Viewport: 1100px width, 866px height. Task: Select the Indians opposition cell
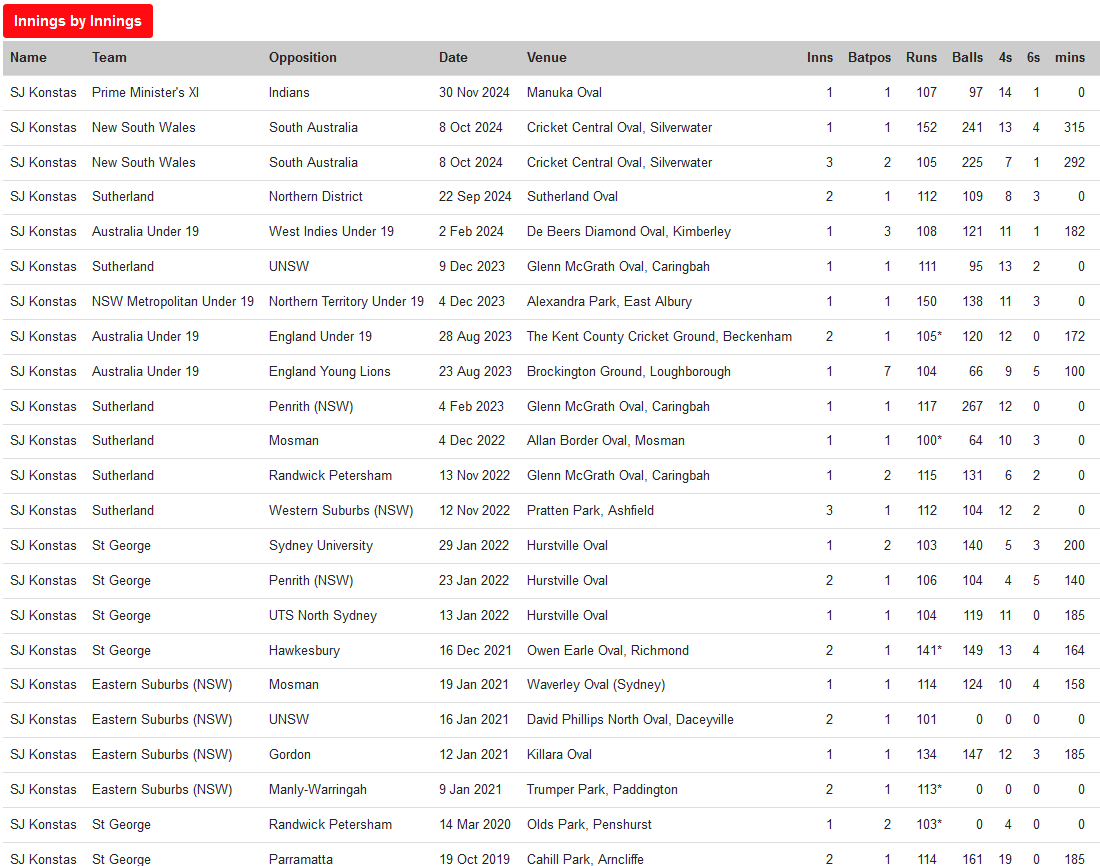click(289, 93)
